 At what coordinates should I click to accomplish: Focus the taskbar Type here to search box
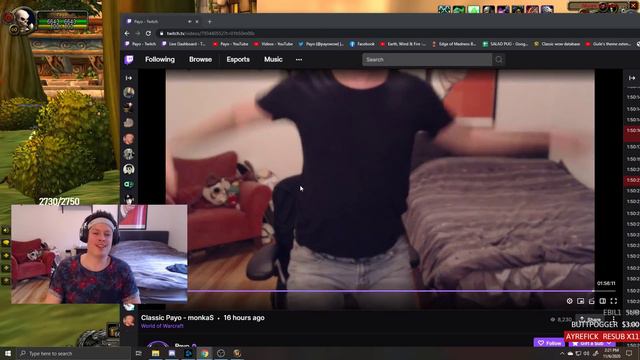[74, 353]
